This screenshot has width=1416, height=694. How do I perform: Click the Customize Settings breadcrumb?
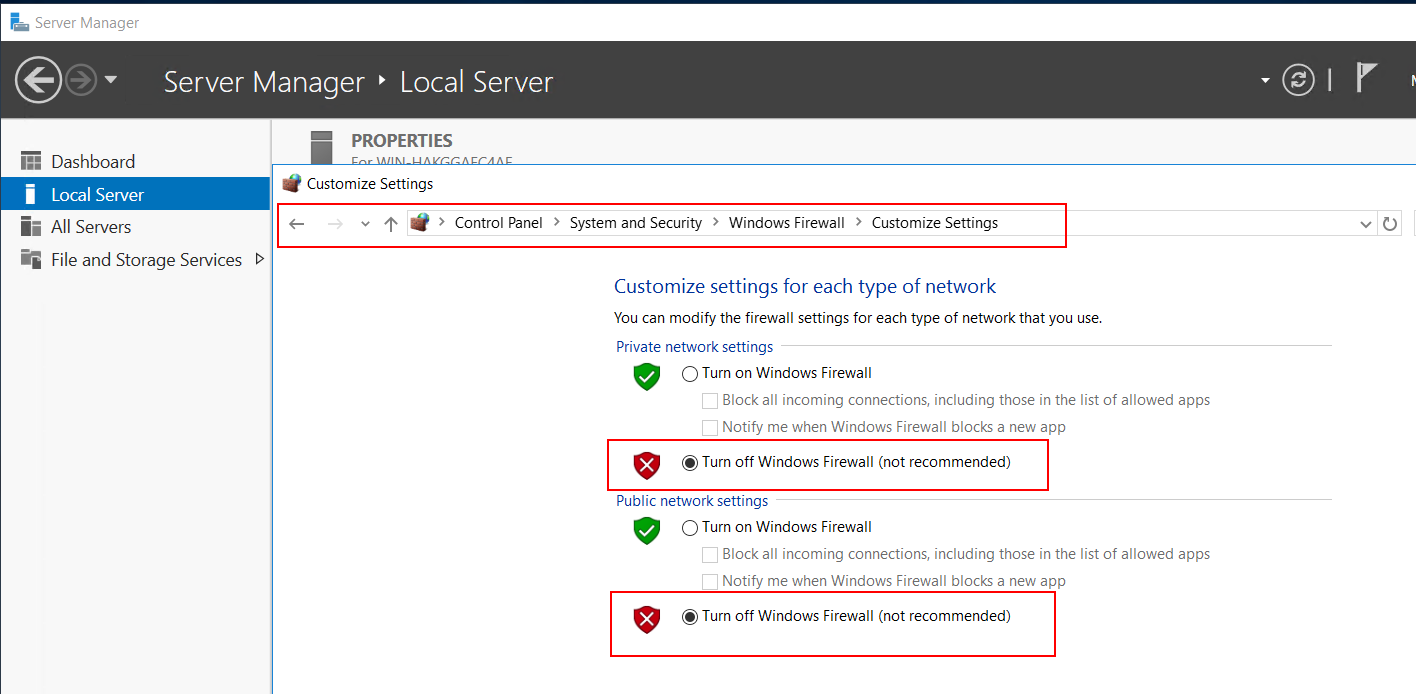point(935,223)
